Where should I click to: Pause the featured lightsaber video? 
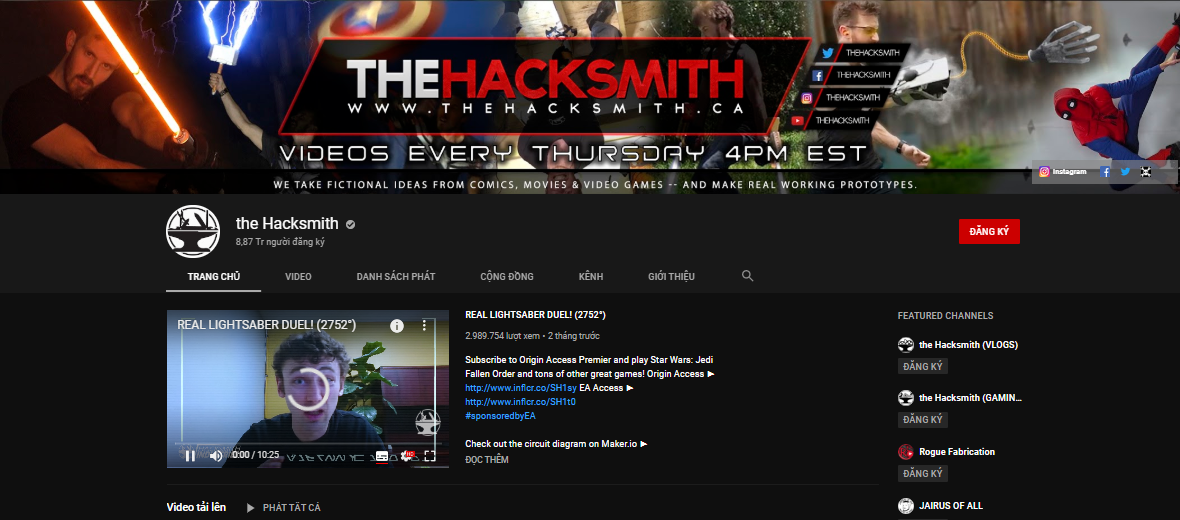point(190,456)
